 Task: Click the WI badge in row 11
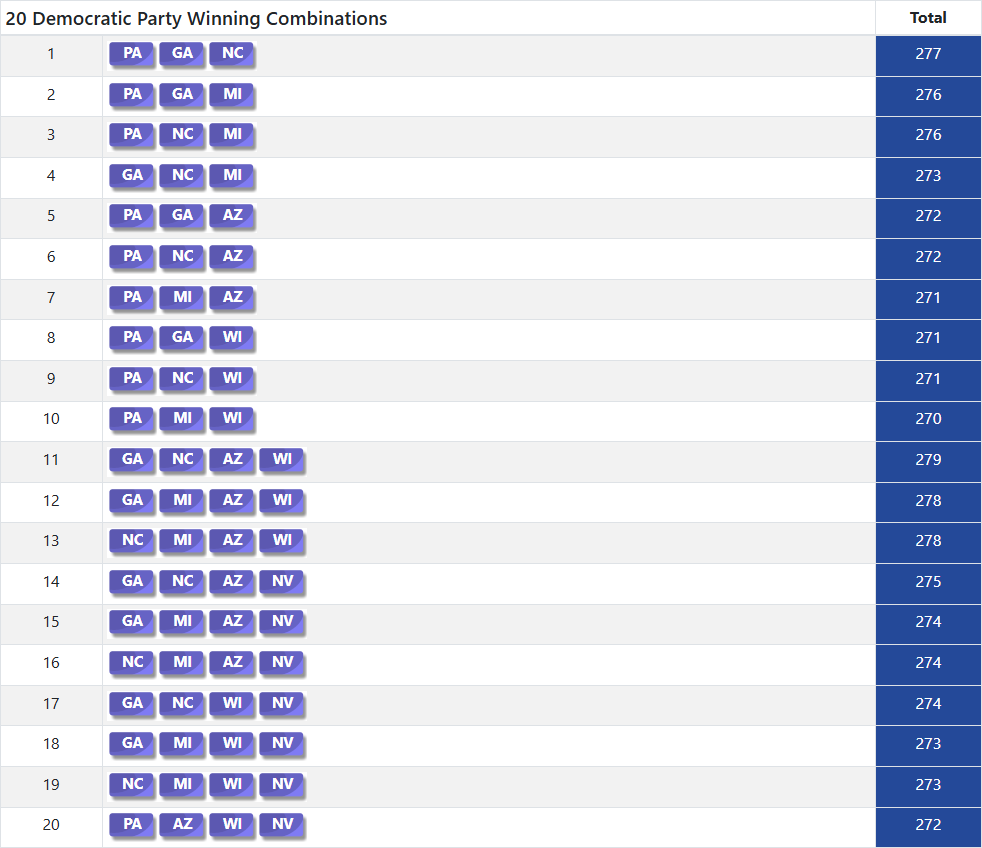(x=282, y=459)
